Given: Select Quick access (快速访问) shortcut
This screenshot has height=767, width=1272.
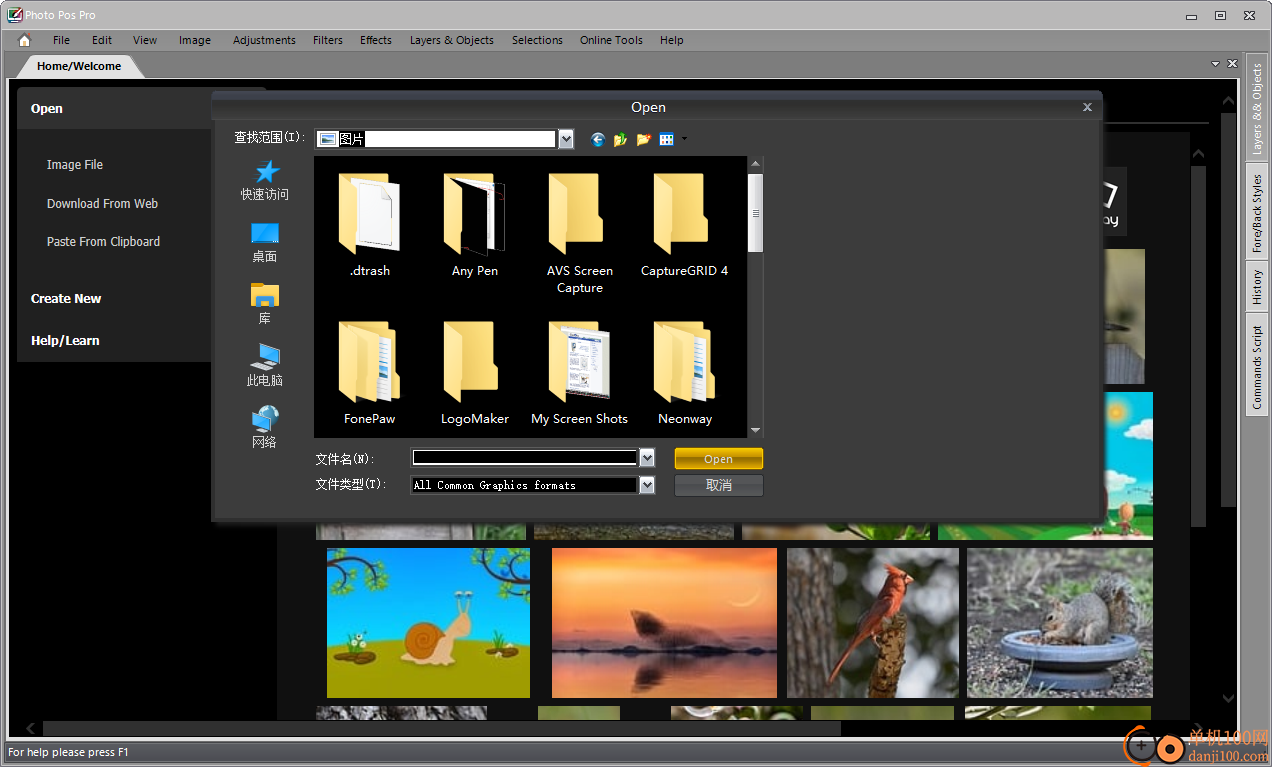Looking at the screenshot, I should (265, 181).
